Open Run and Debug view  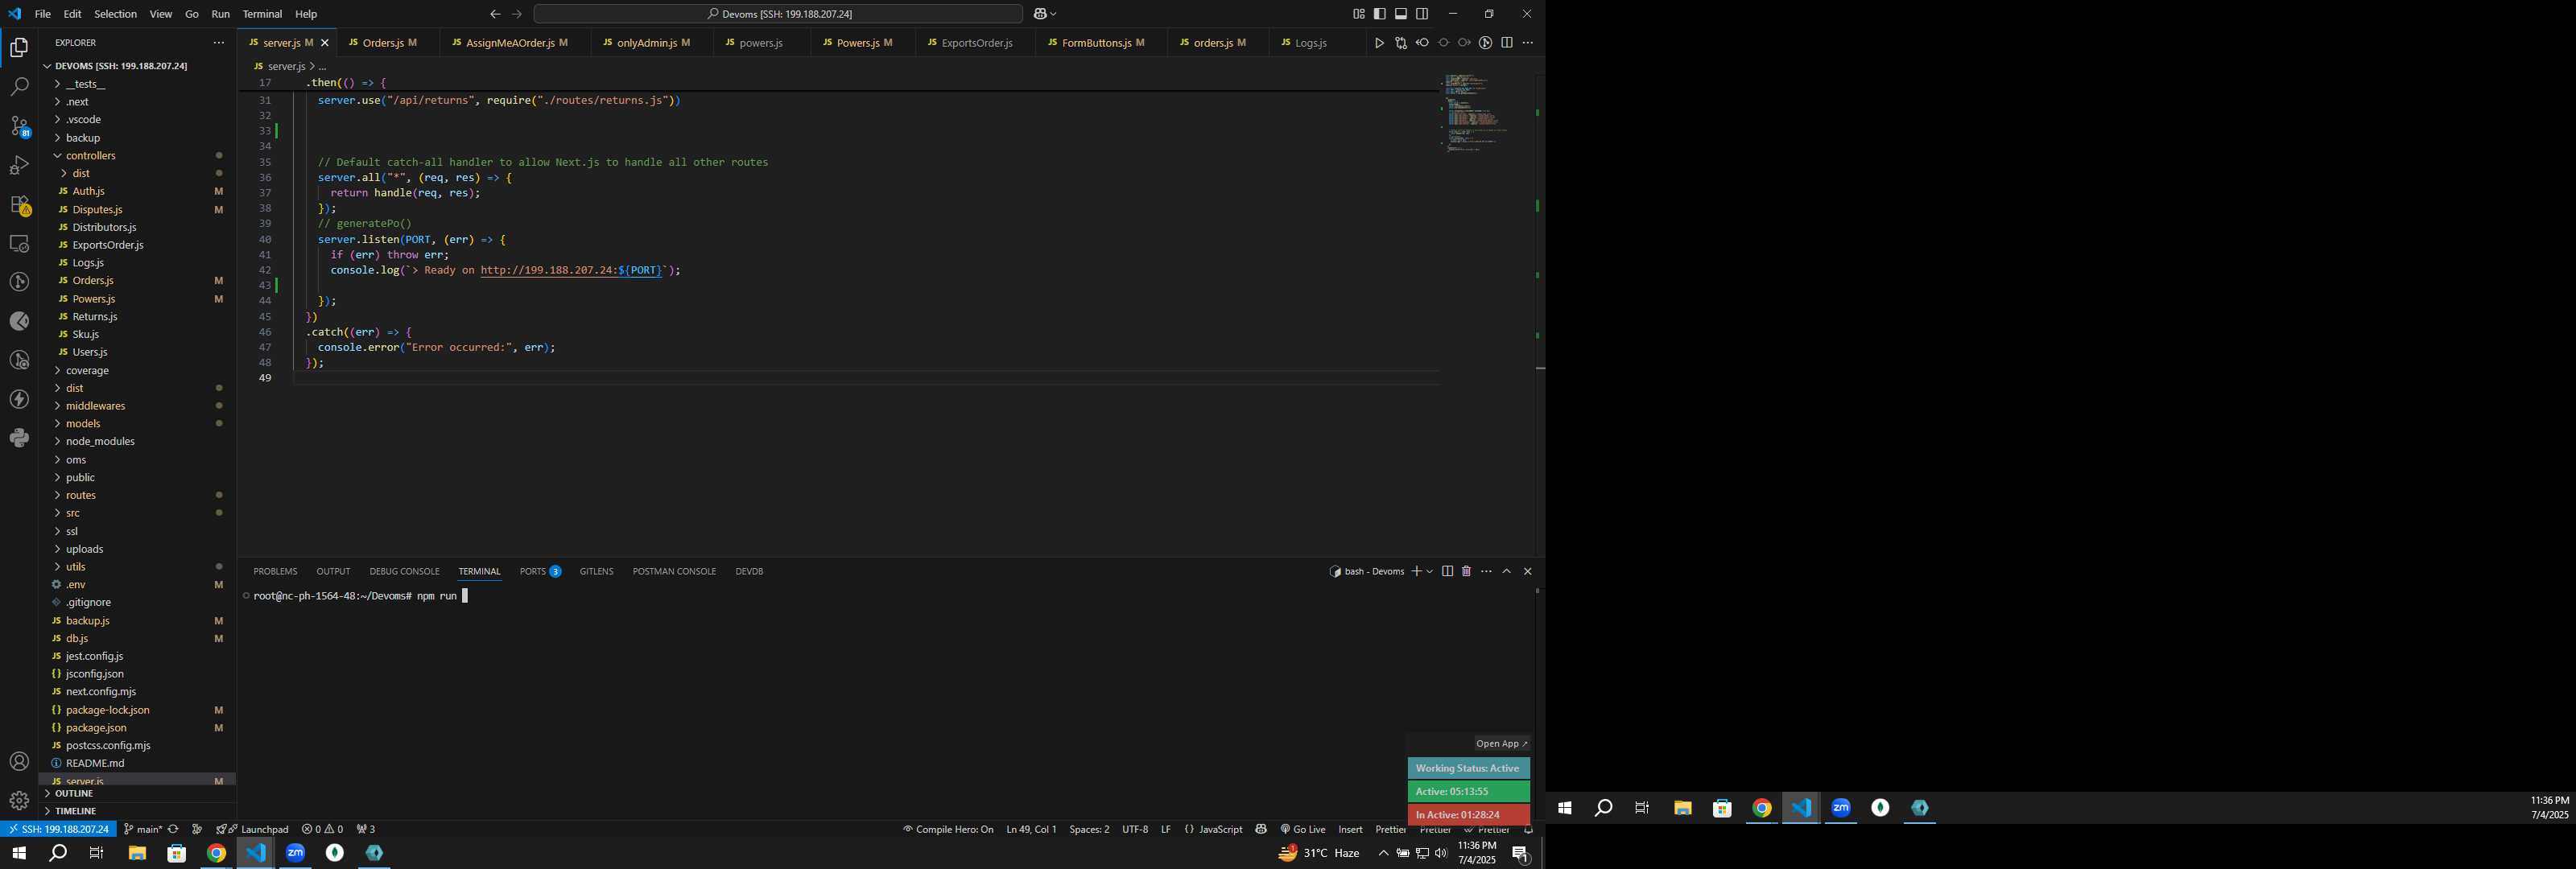coord(19,165)
